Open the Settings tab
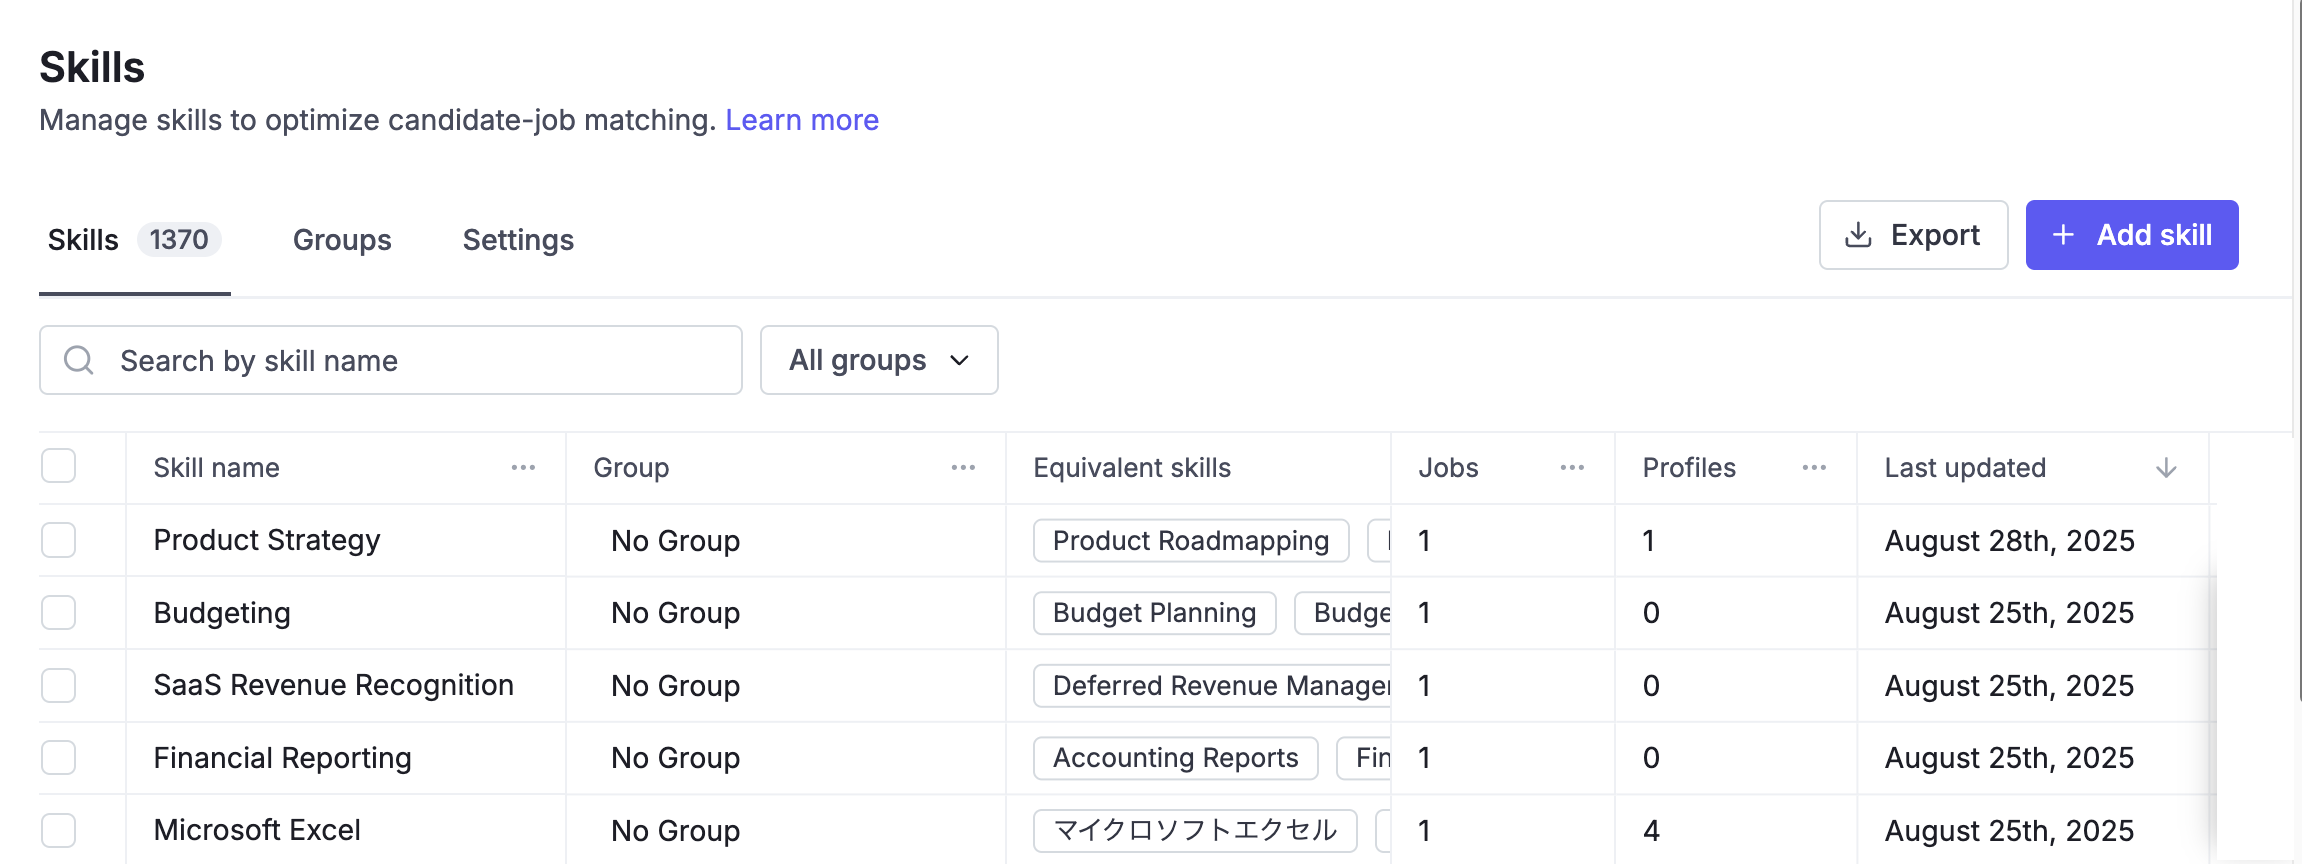This screenshot has height=864, width=2302. 518,240
